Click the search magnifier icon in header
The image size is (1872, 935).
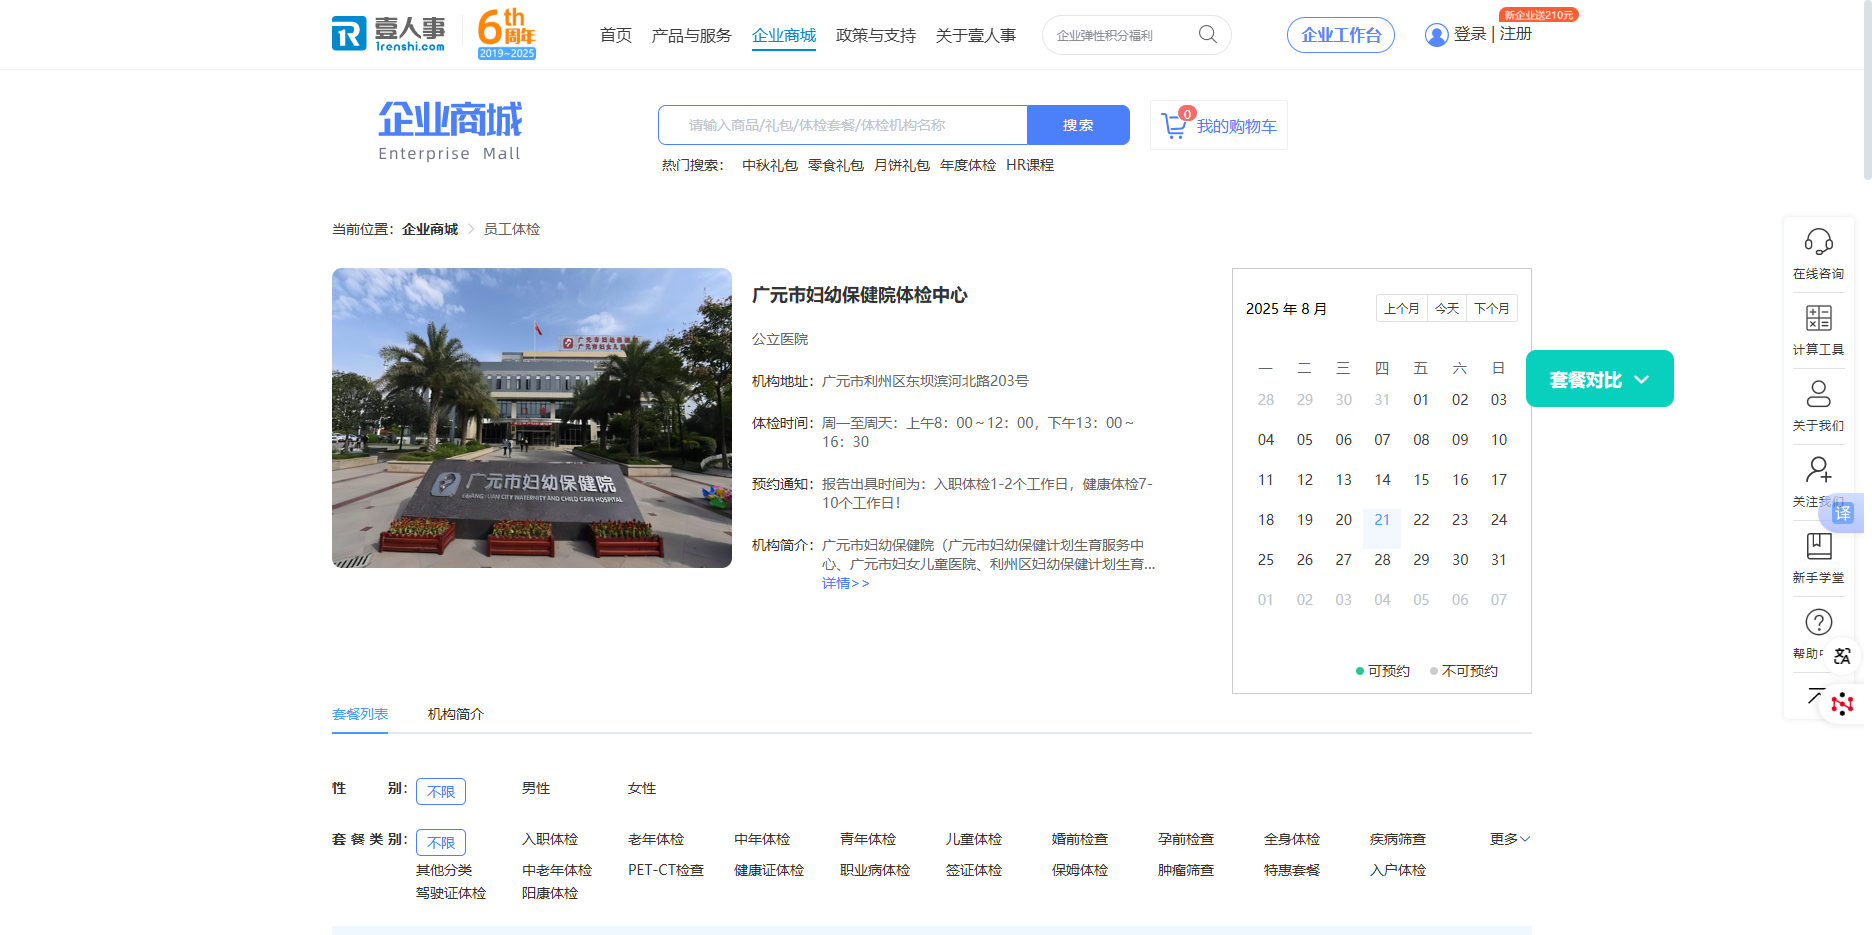coord(1207,34)
